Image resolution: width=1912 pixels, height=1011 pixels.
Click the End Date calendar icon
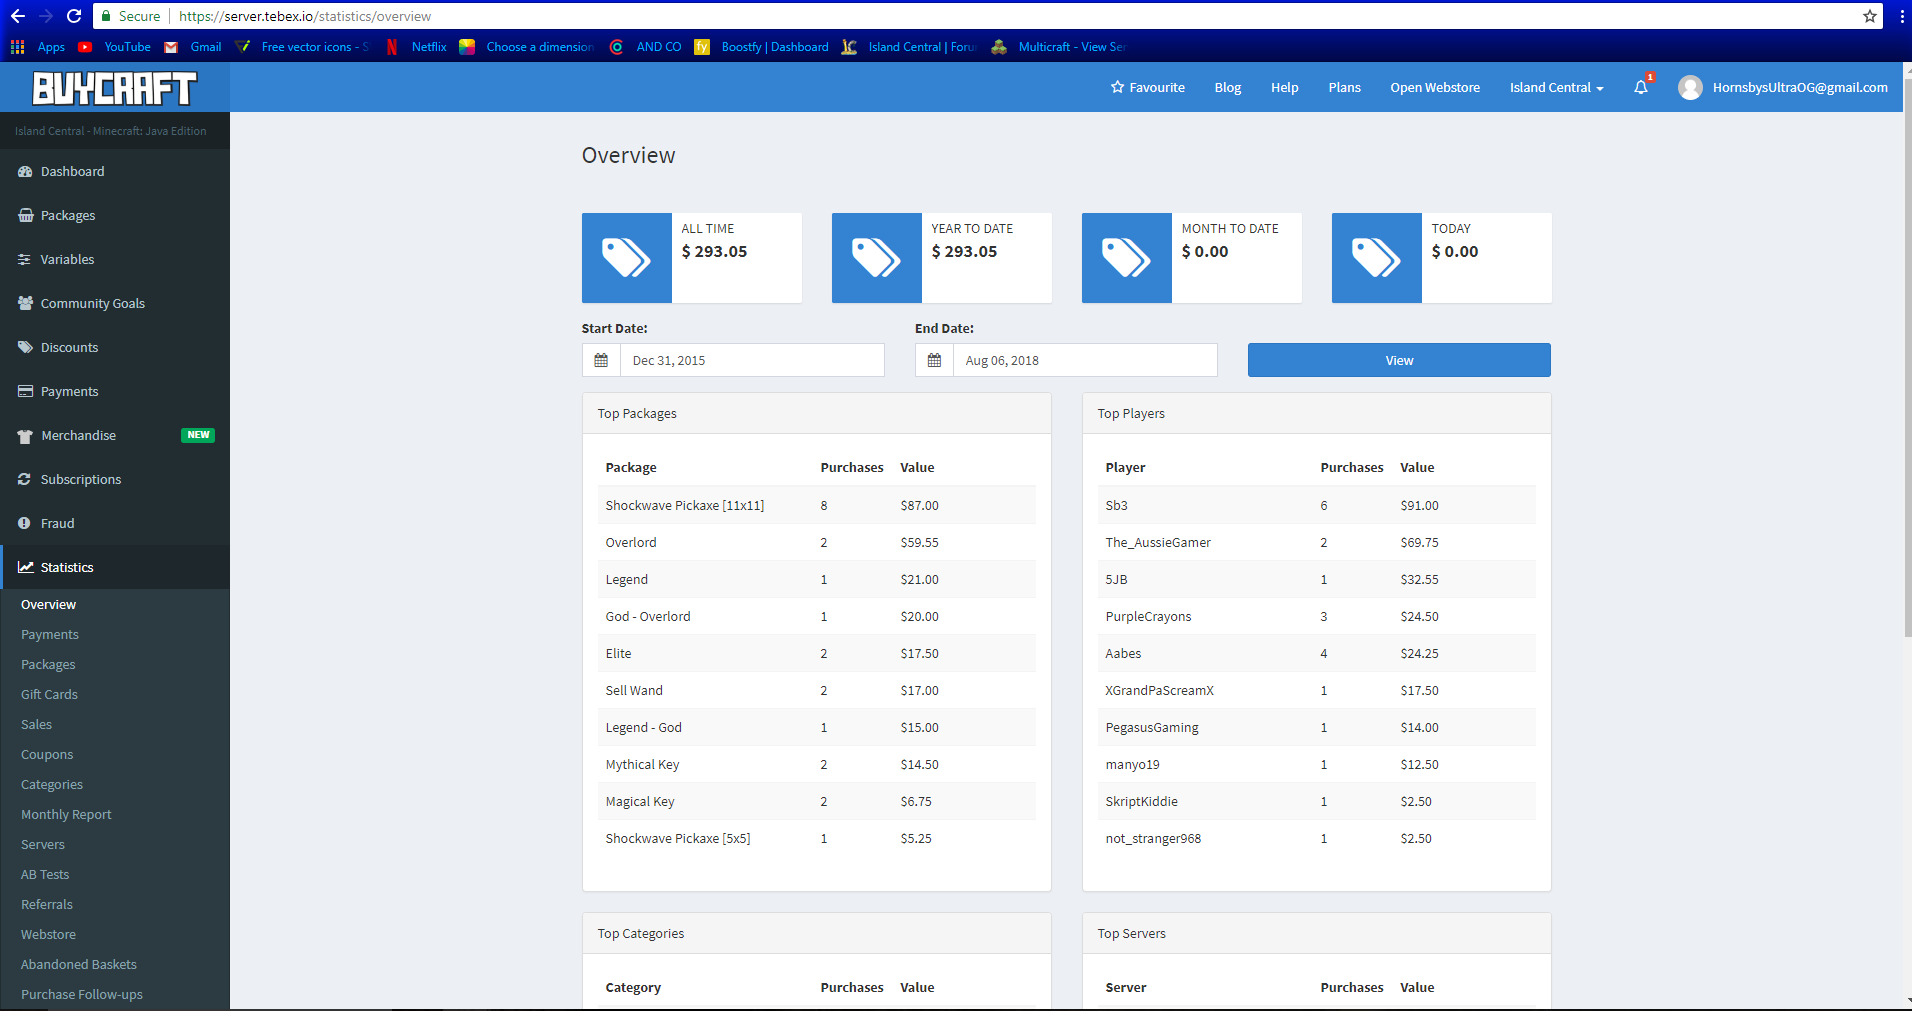click(x=934, y=361)
